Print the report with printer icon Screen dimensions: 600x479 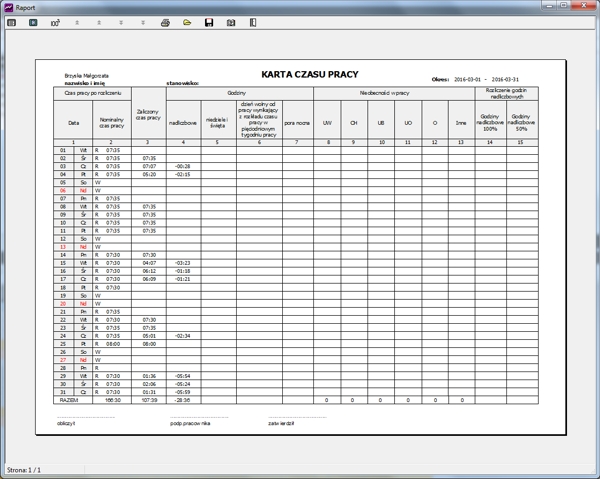[165, 22]
